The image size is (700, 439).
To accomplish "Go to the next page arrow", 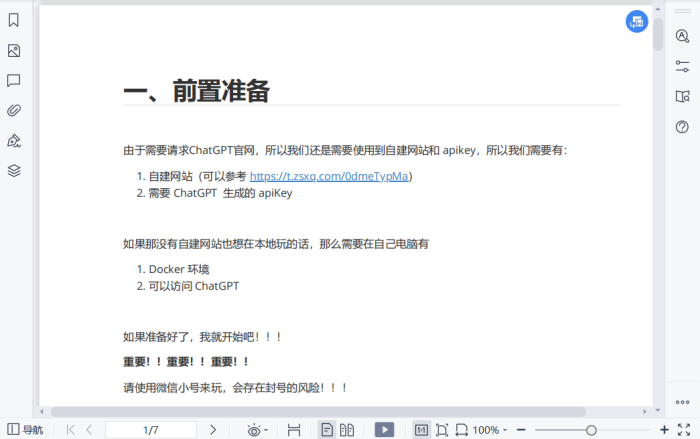I will 213,430.
